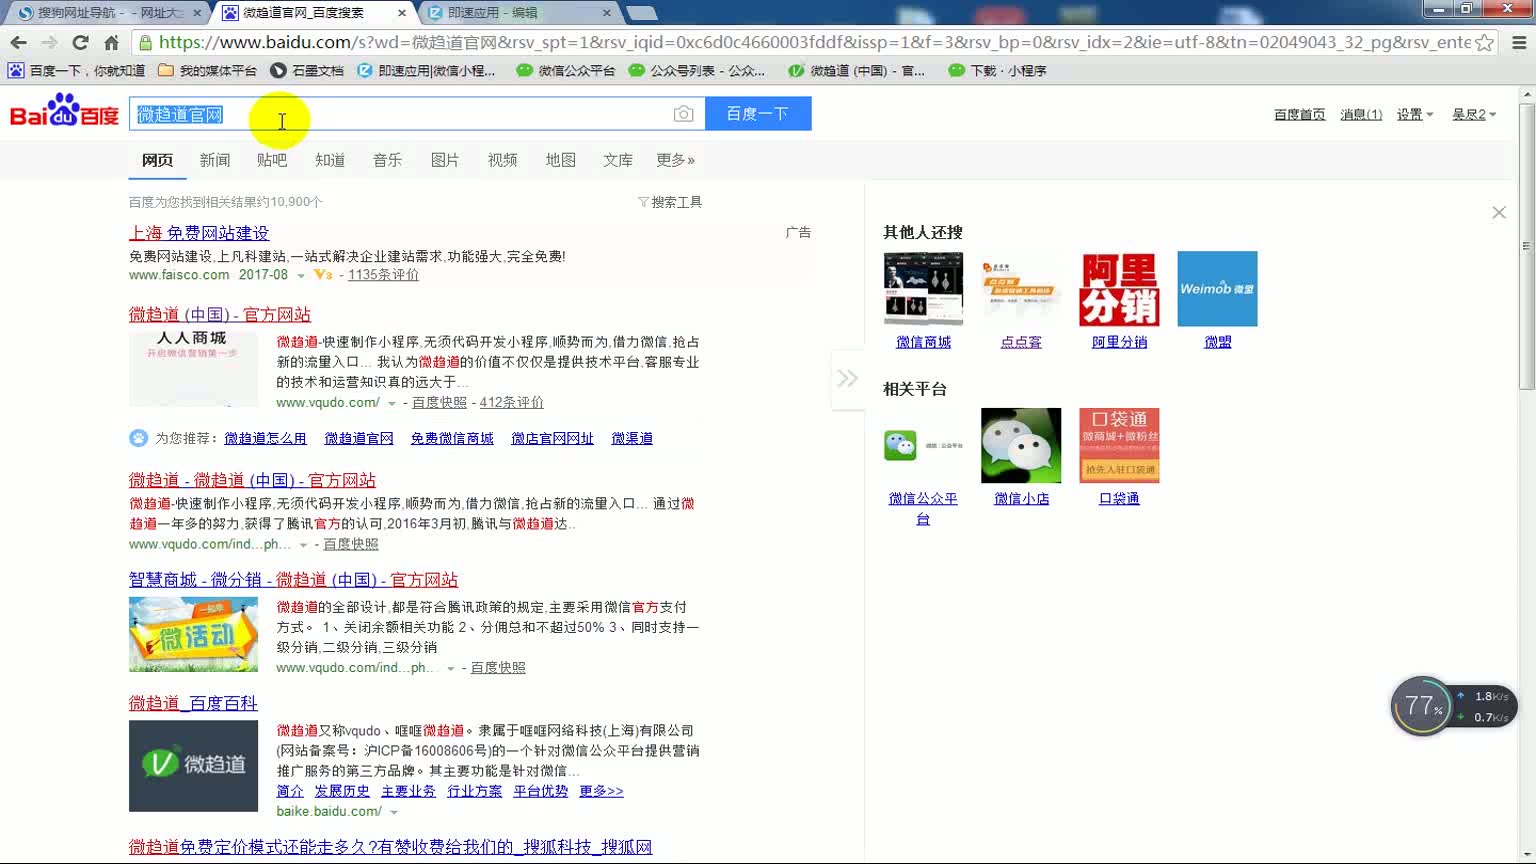Open the browser home page icon
The image size is (1536, 864).
(x=112, y=42)
